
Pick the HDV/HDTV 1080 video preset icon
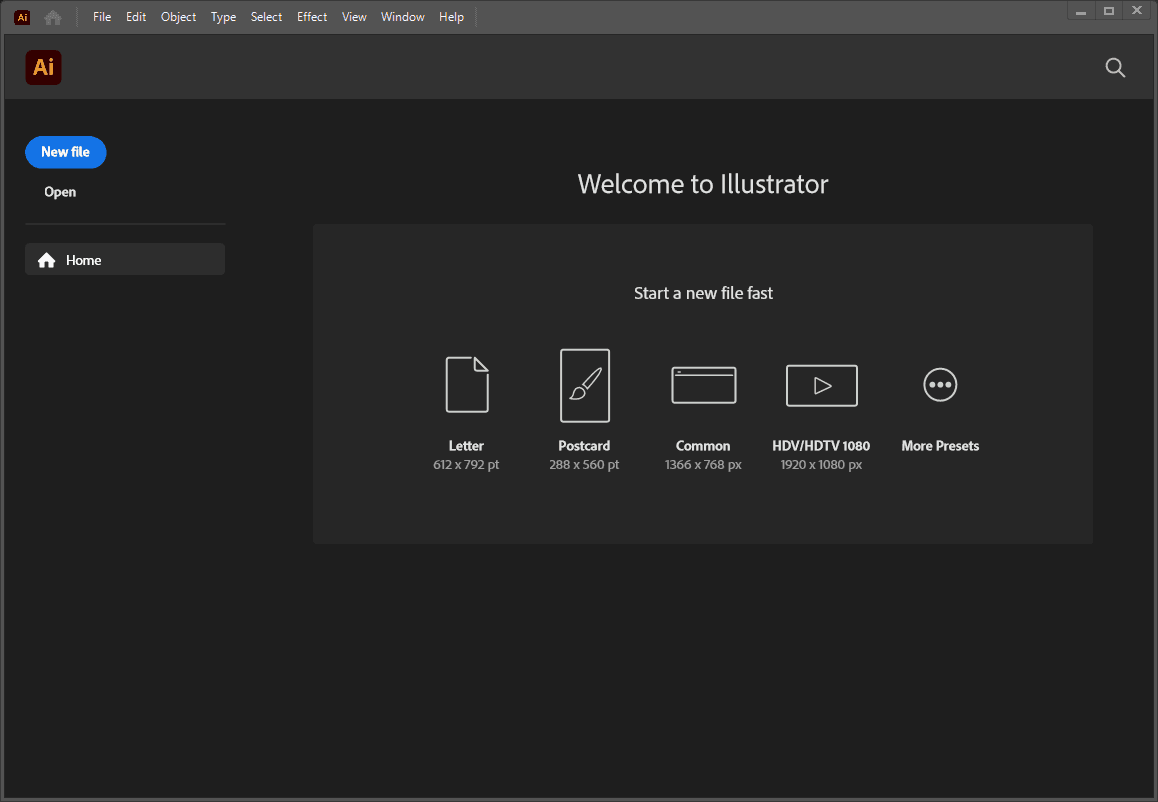821,385
